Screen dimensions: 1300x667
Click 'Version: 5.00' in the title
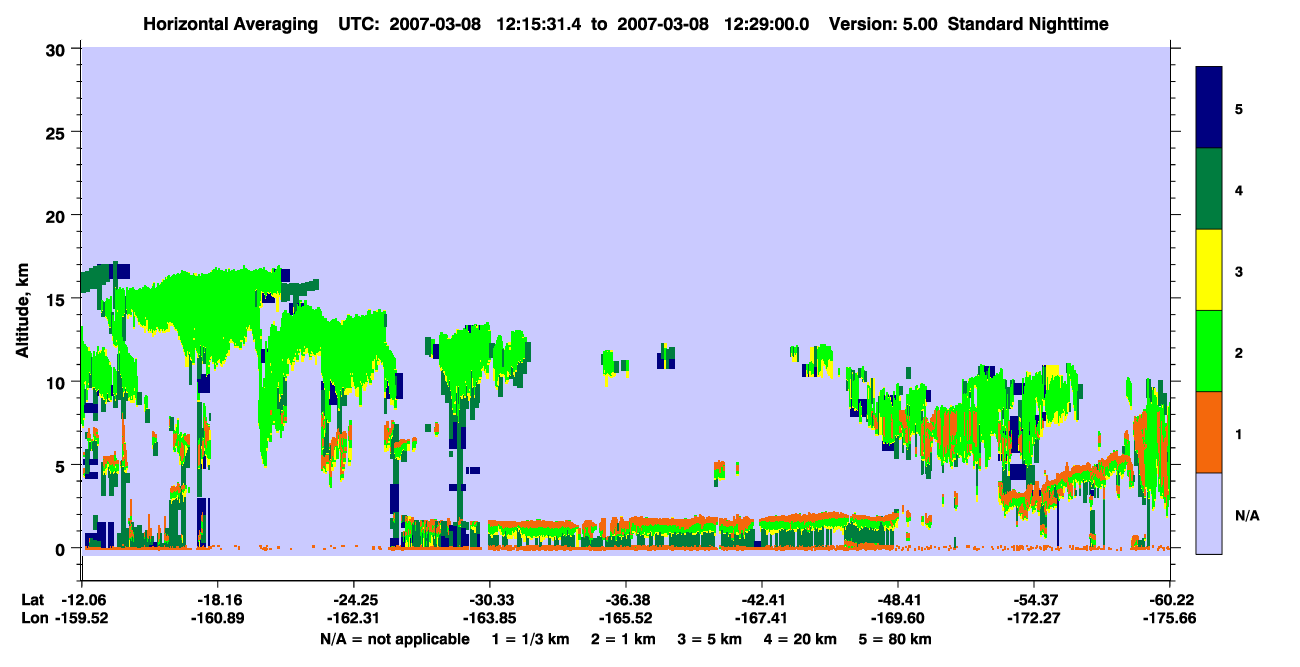pyautogui.click(x=884, y=24)
